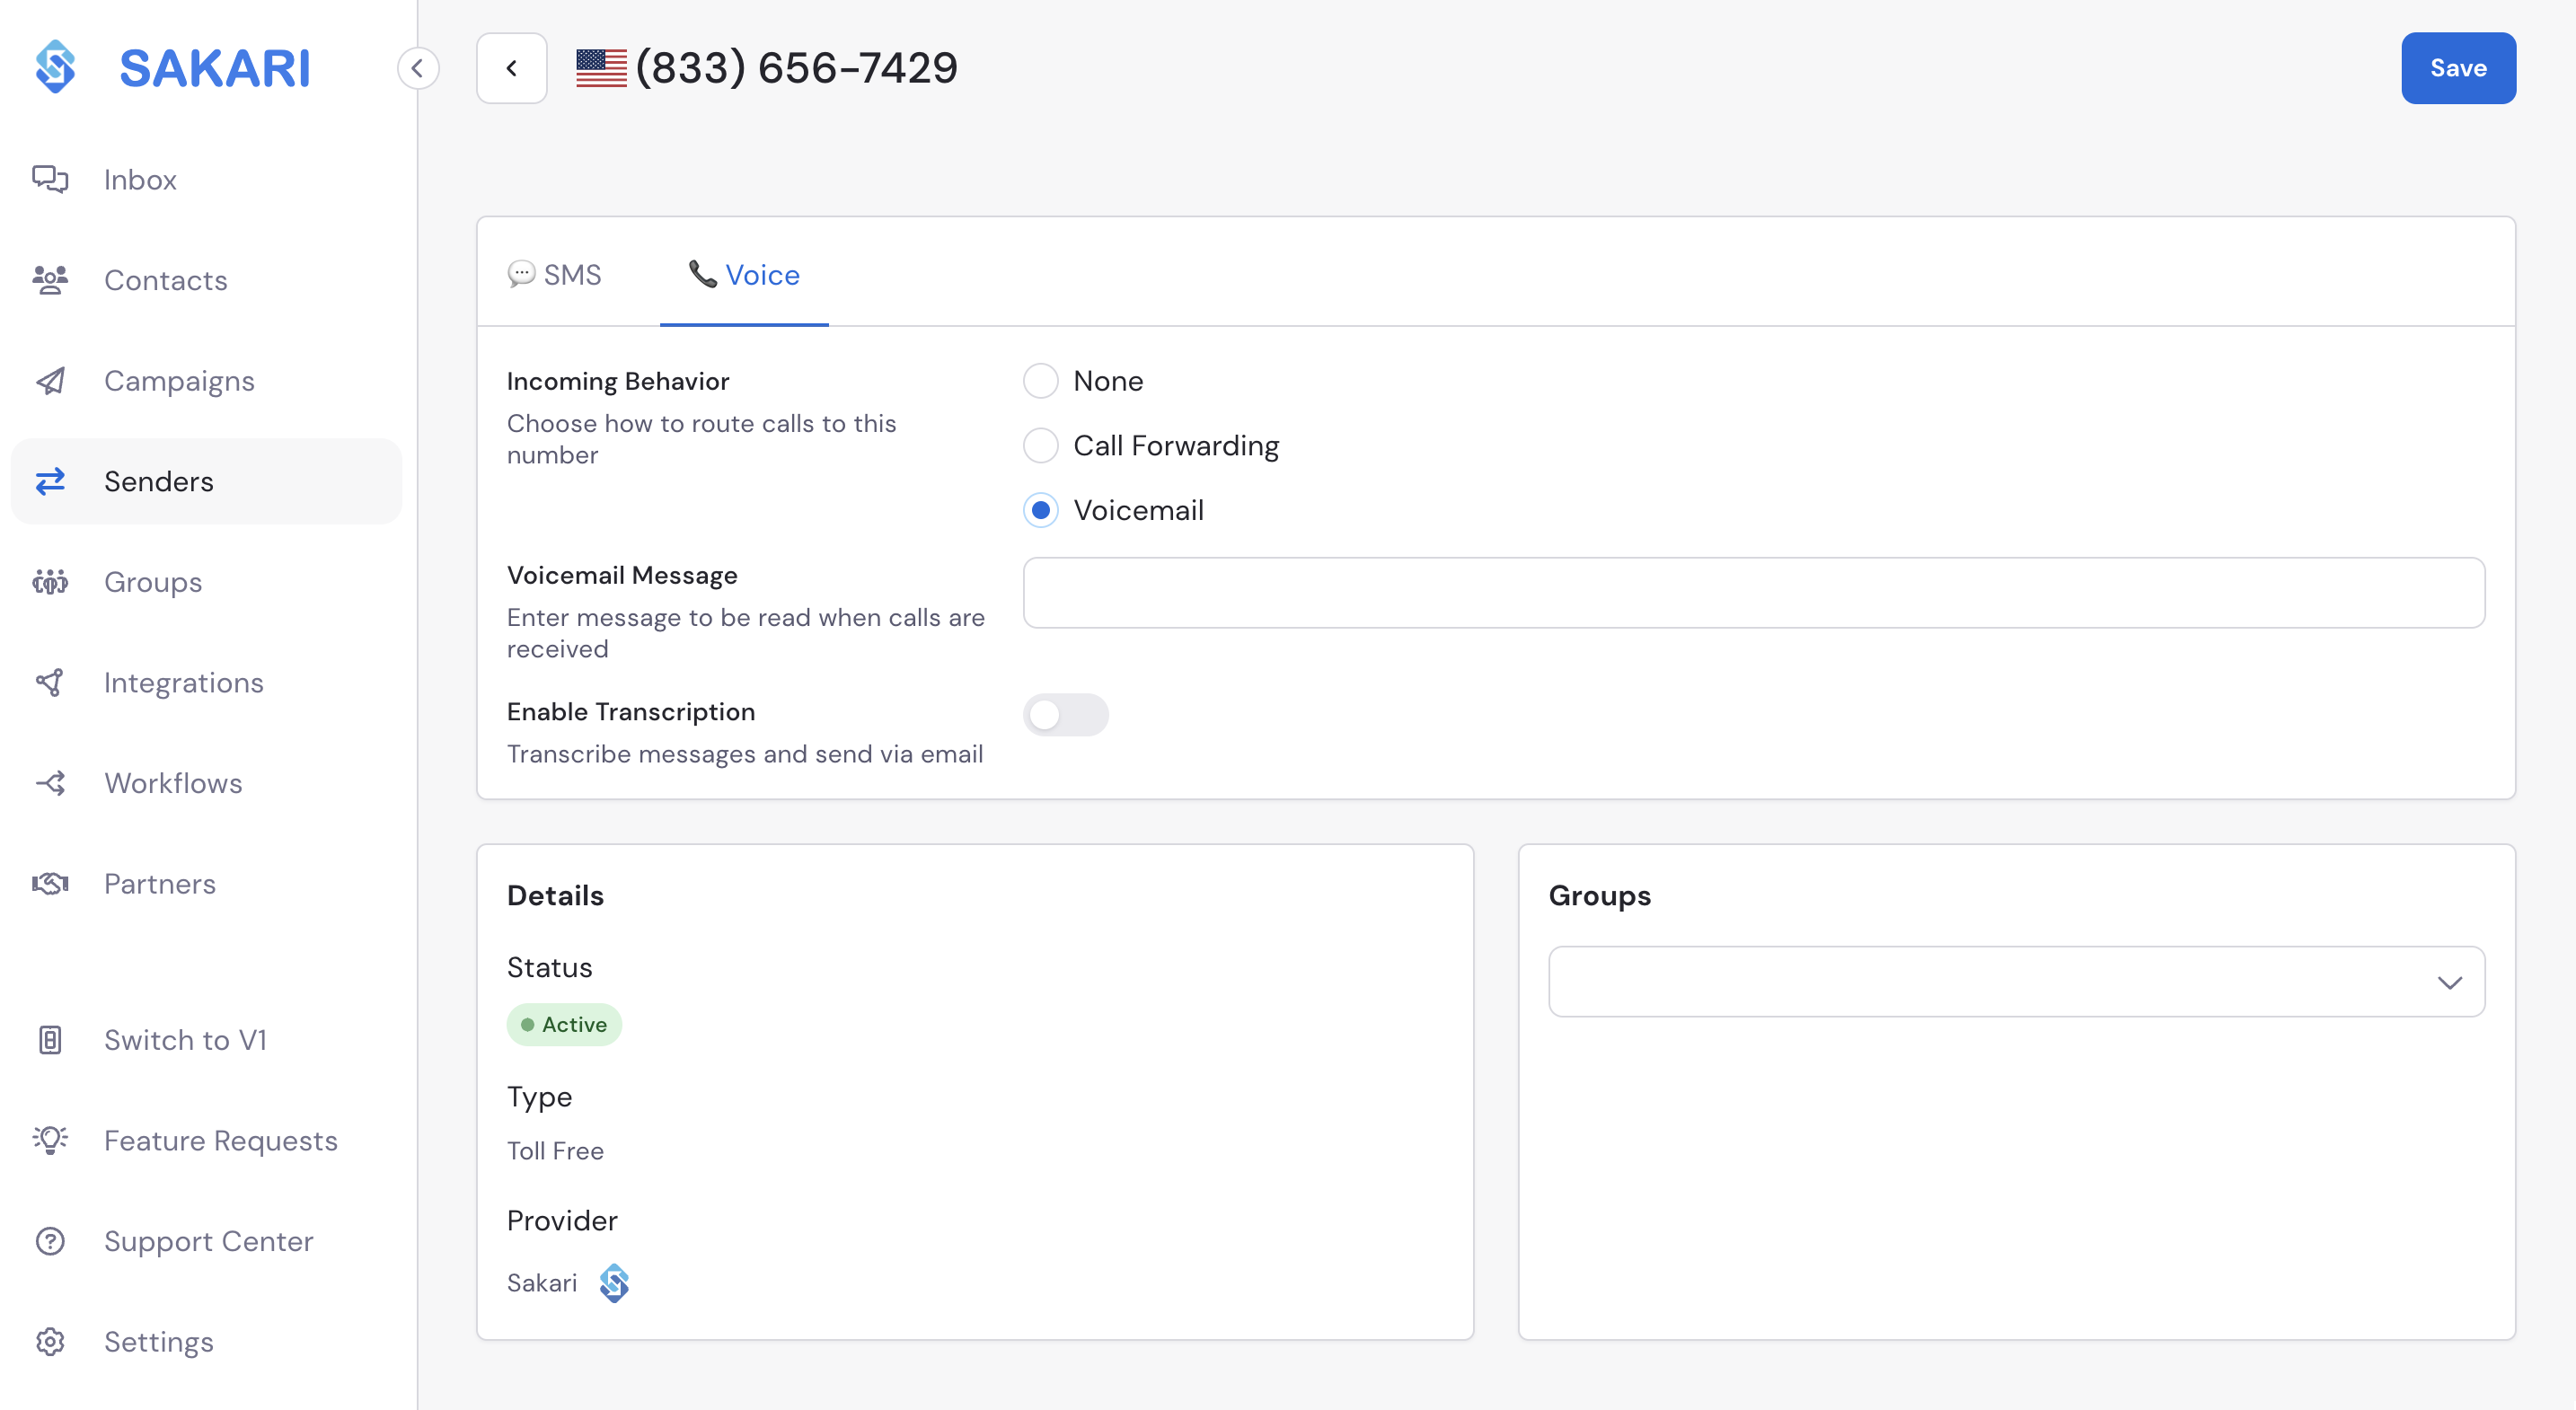Click the Groups icon in sidebar
The image size is (2576, 1410).
tap(50, 582)
